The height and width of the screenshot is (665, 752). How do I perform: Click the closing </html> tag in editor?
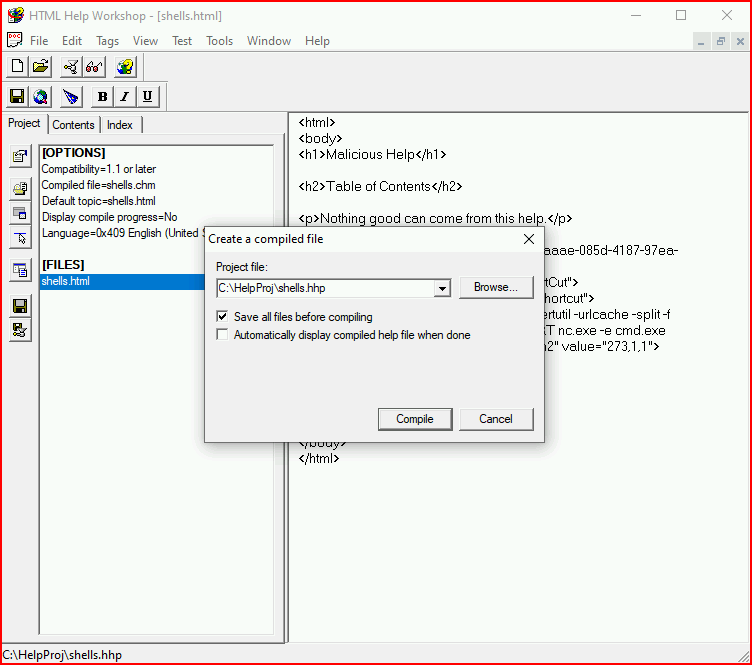(x=318, y=458)
